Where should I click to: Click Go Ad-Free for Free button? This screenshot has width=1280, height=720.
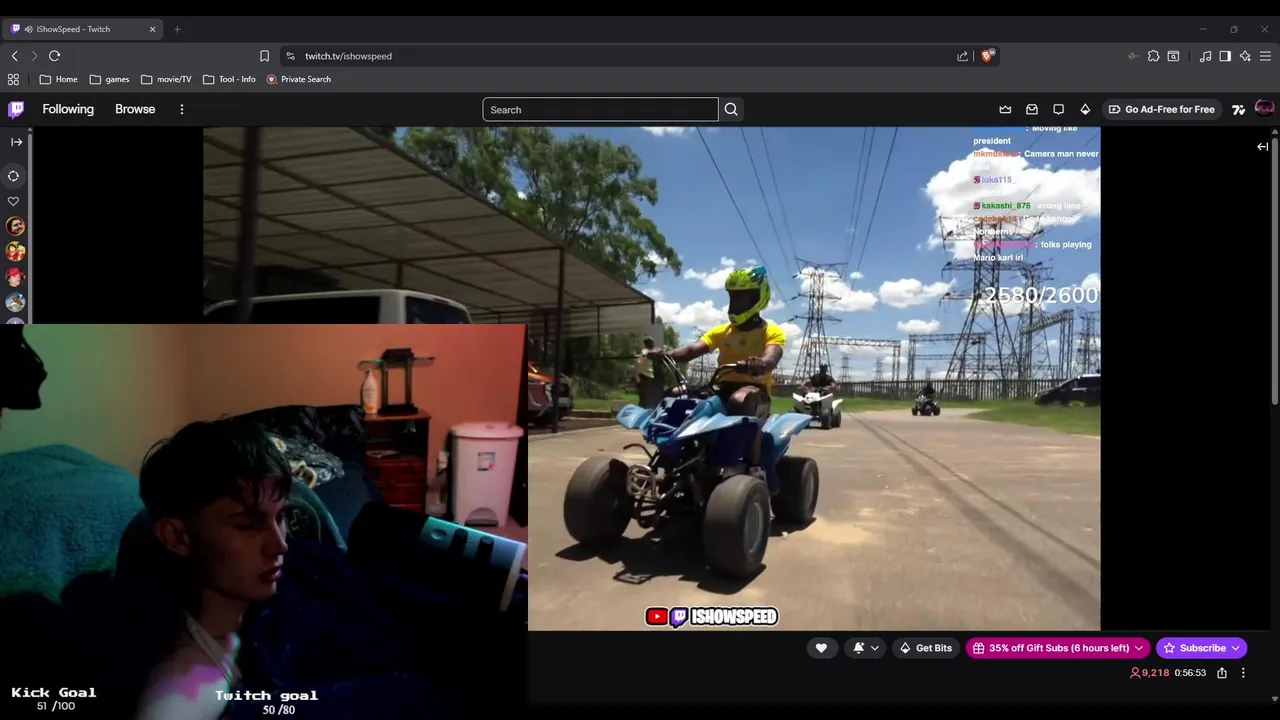pos(1161,109)
